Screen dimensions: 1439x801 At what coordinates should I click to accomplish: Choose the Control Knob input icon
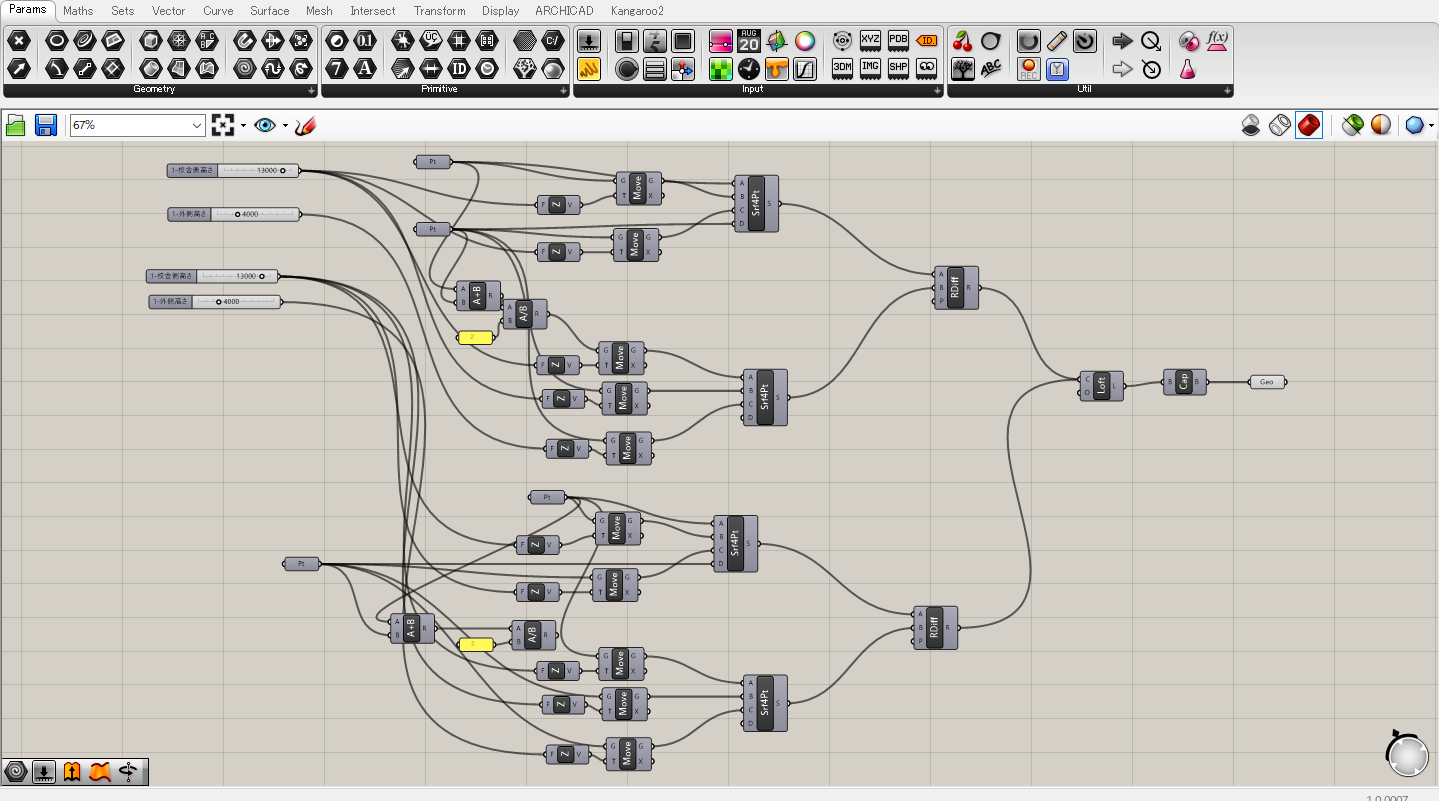click(627, 69)
